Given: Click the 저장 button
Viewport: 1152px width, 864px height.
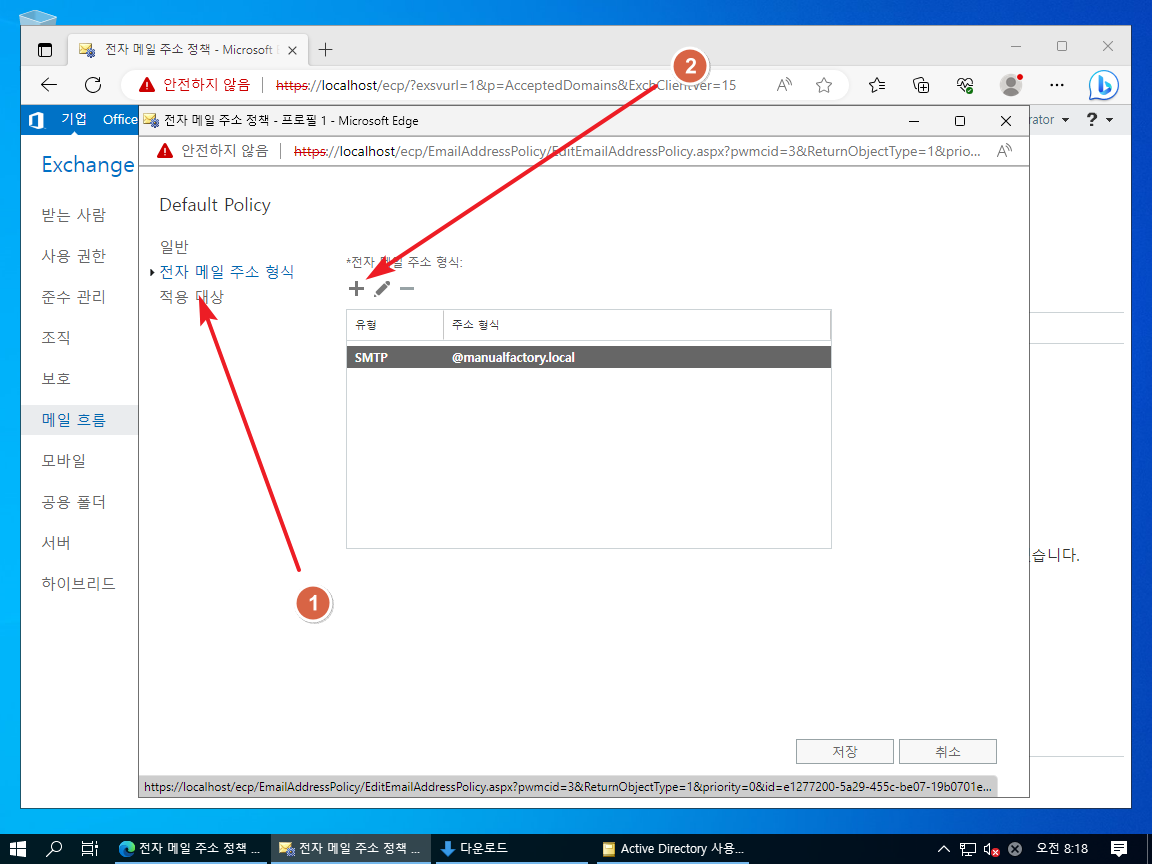Looking at the screenshot, I should (845, 752).
